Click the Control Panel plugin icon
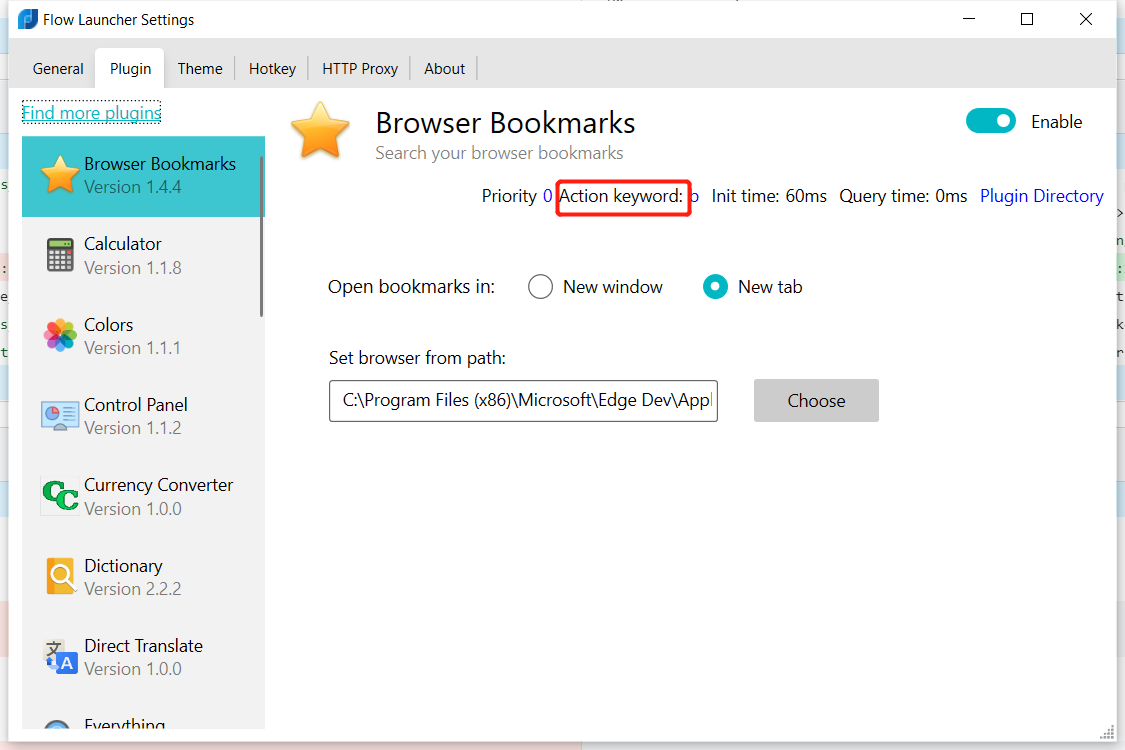The image size is (1125, 750). 60,416
